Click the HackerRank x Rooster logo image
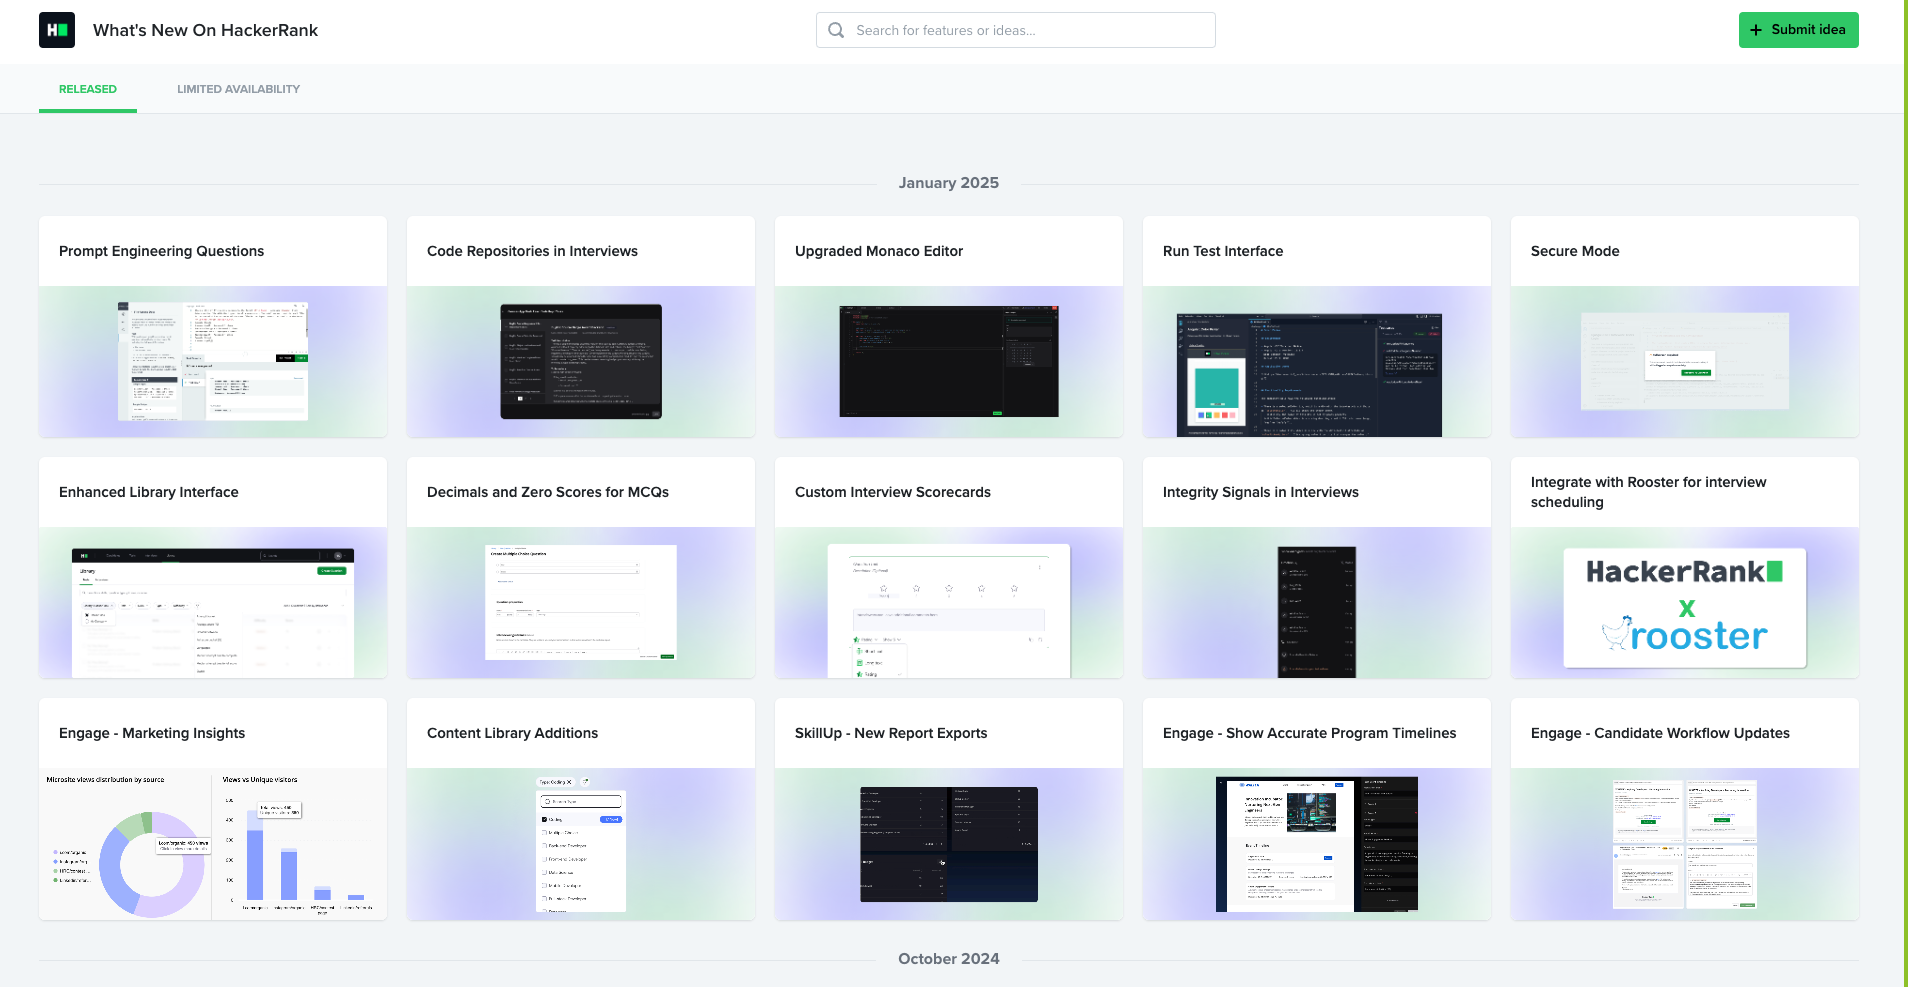1908x987 pixels. click(x=1684, y=607)
